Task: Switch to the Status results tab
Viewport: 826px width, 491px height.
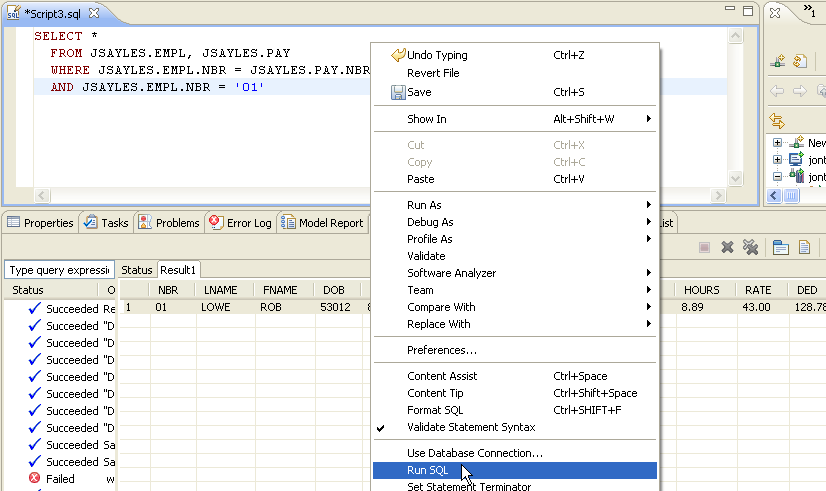Action: click(137, 270)
